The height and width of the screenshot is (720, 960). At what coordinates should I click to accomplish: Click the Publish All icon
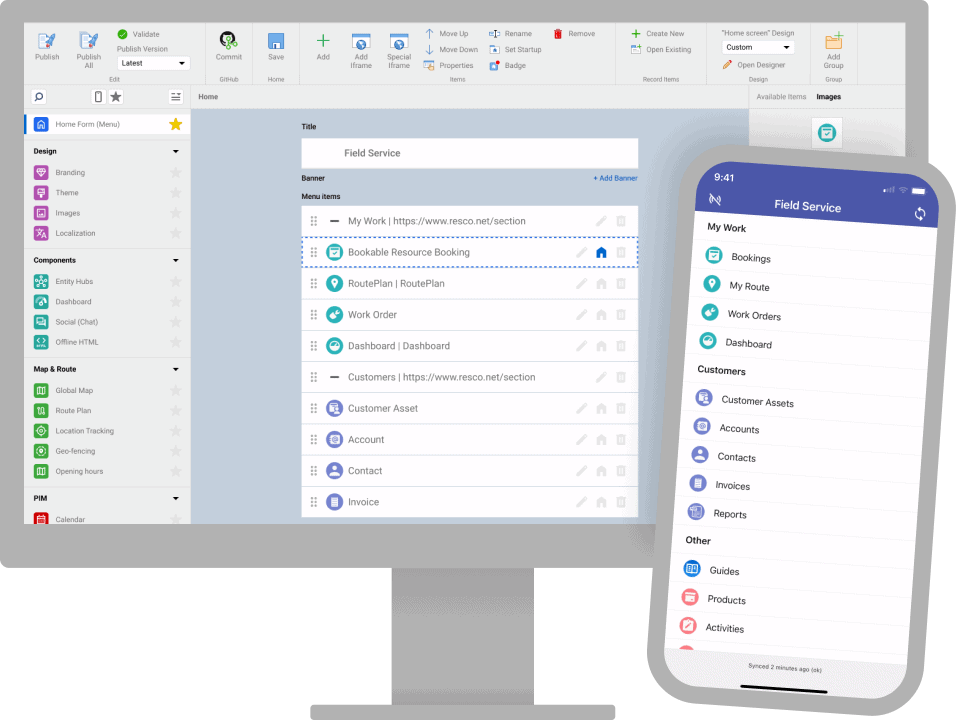click(x=89, y=40)
